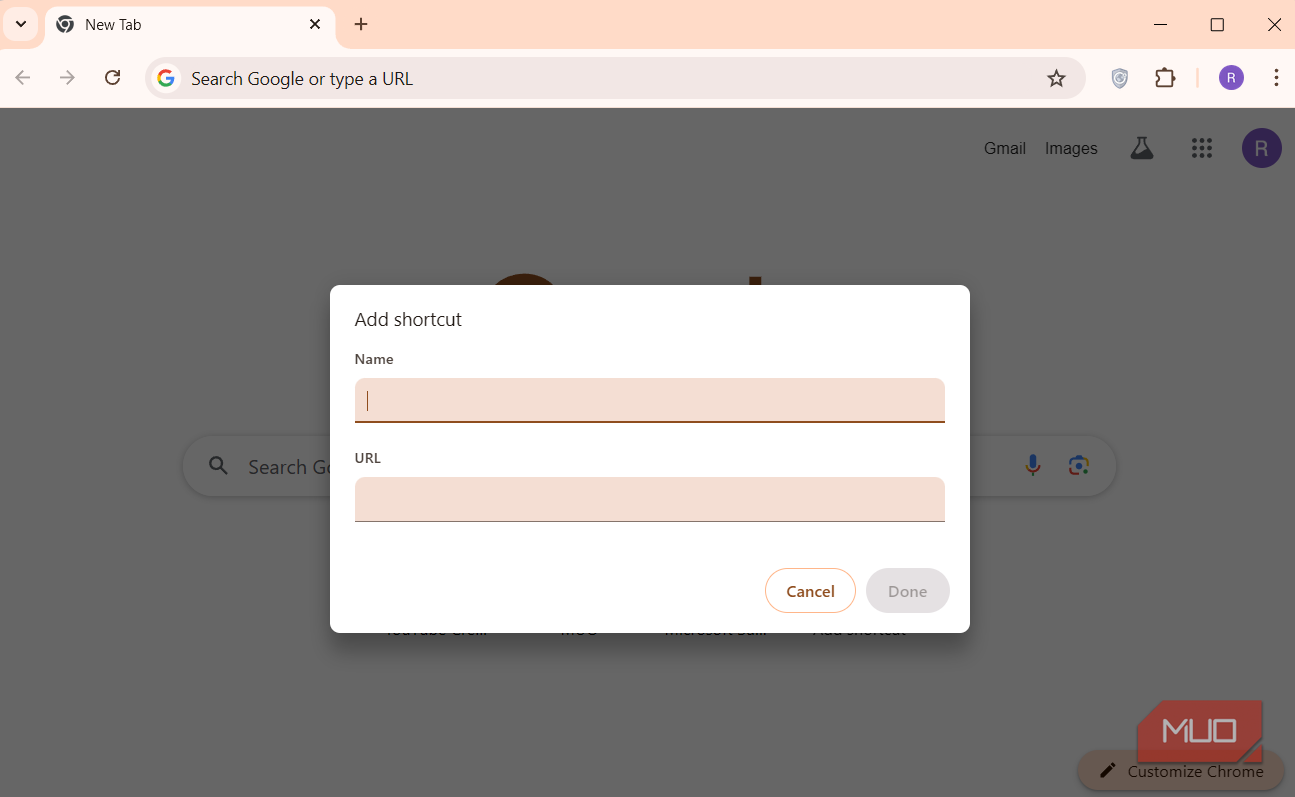Bookmark this tab with the star icon
Screen dimensions: 1295x797
1056,78
